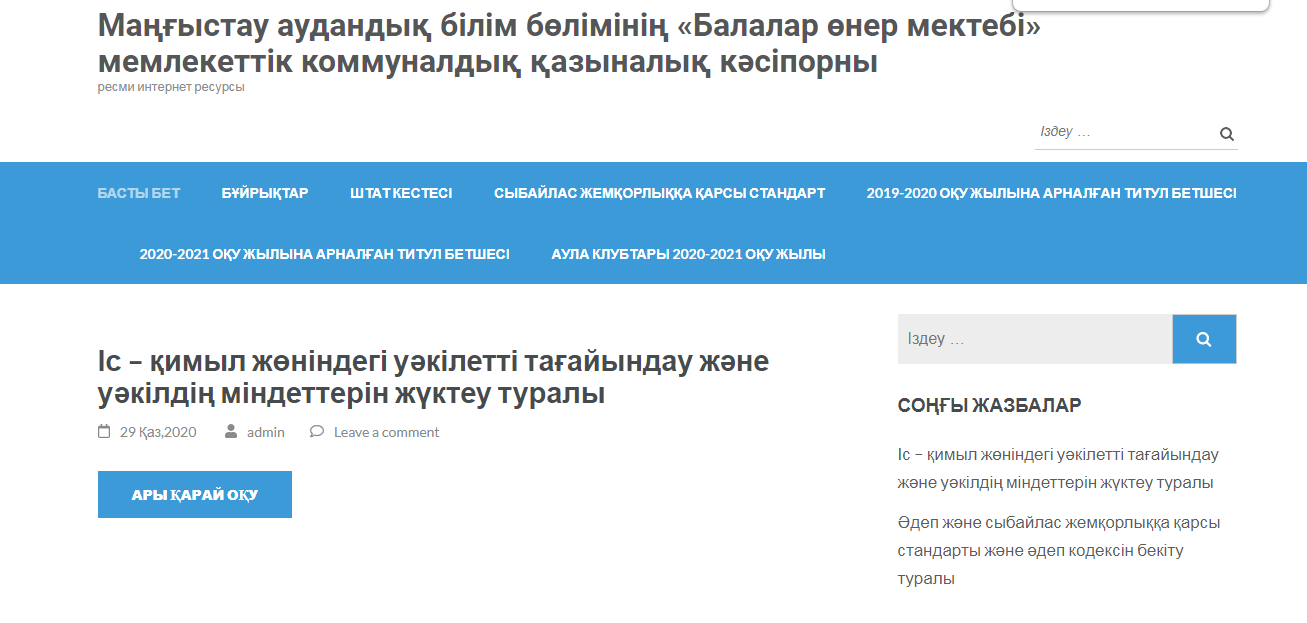Focus the sidebar Іздеу search box
1307x623 pixels.
pos(1035,339)
